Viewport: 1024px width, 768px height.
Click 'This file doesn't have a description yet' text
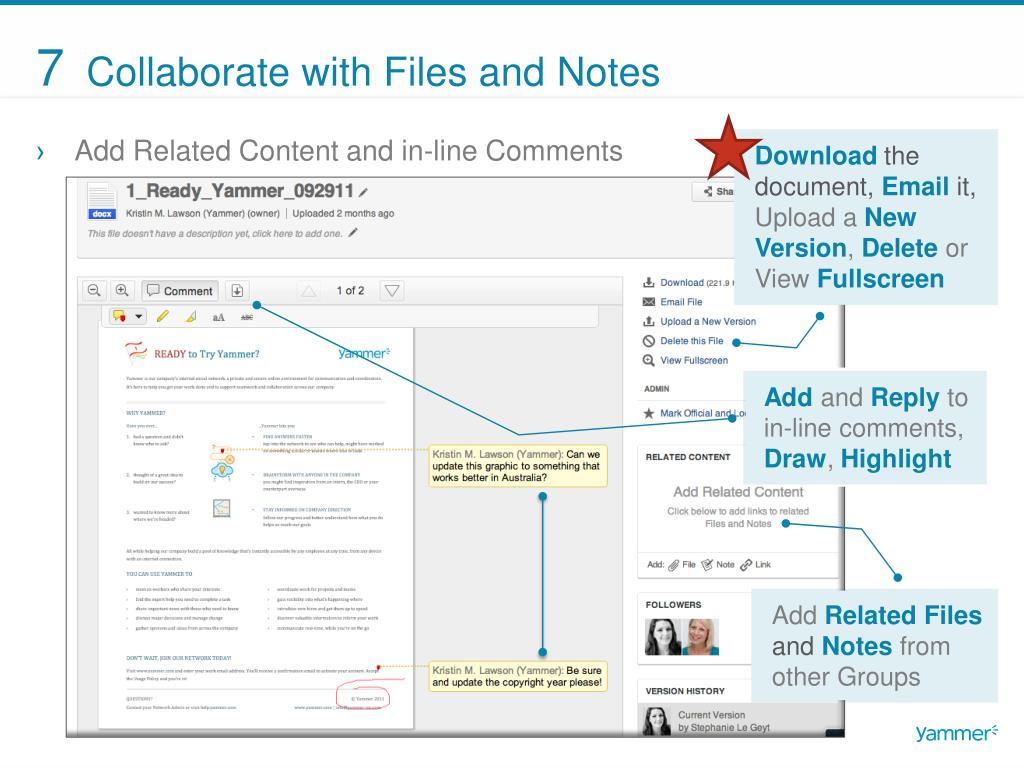(215, 233)
